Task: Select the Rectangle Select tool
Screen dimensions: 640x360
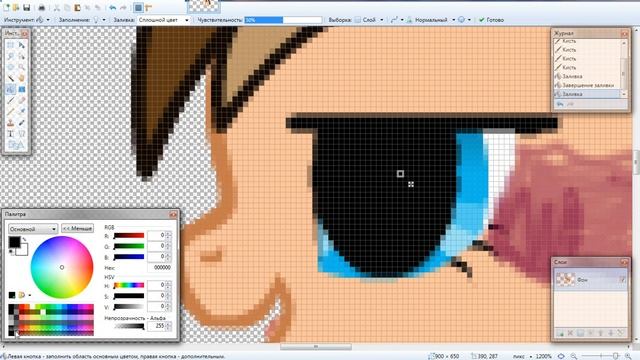Action: (11, 45)
